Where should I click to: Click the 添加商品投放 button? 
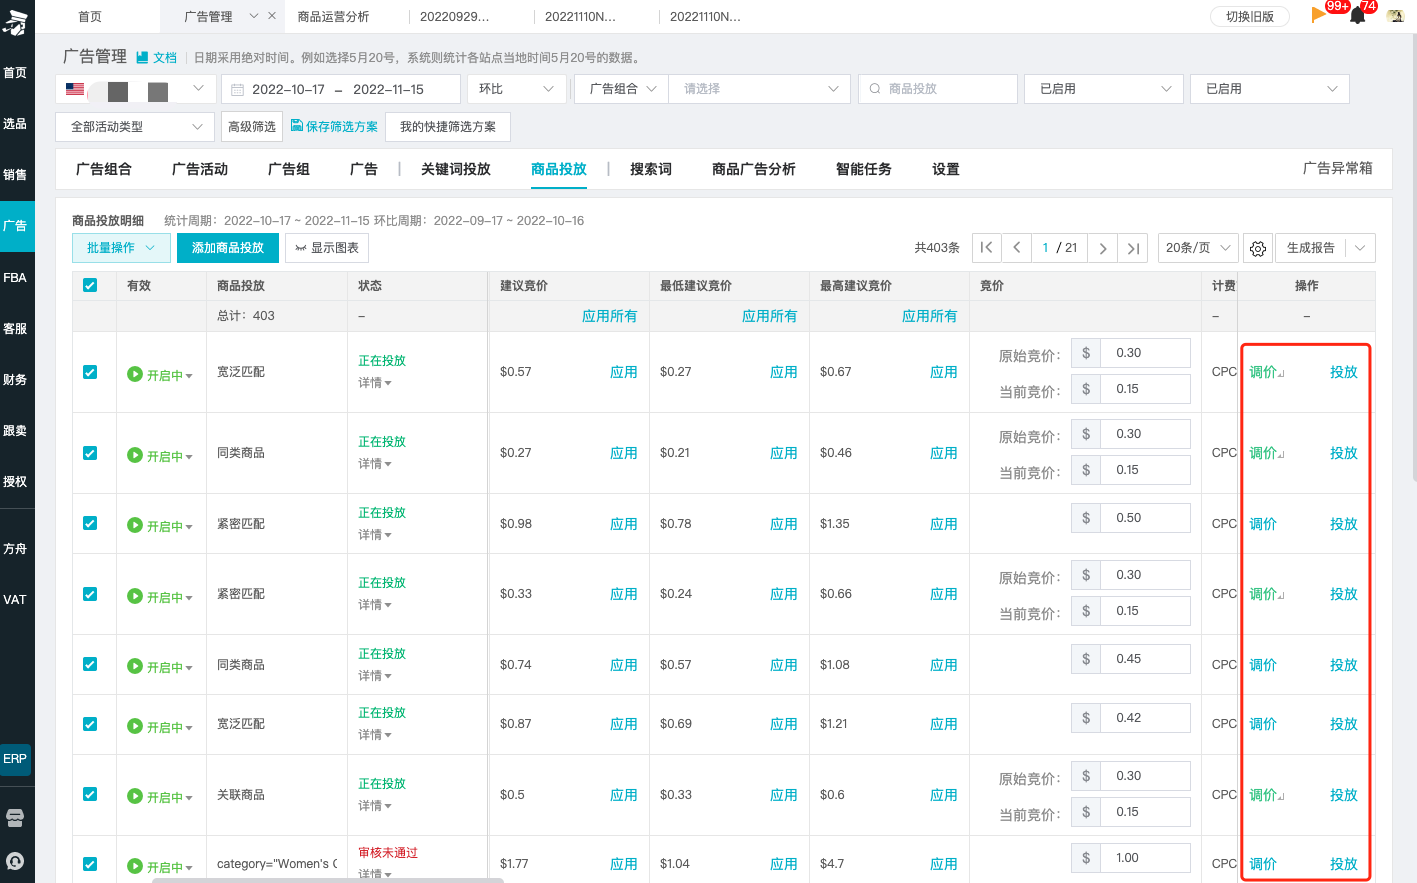point(228,248)
